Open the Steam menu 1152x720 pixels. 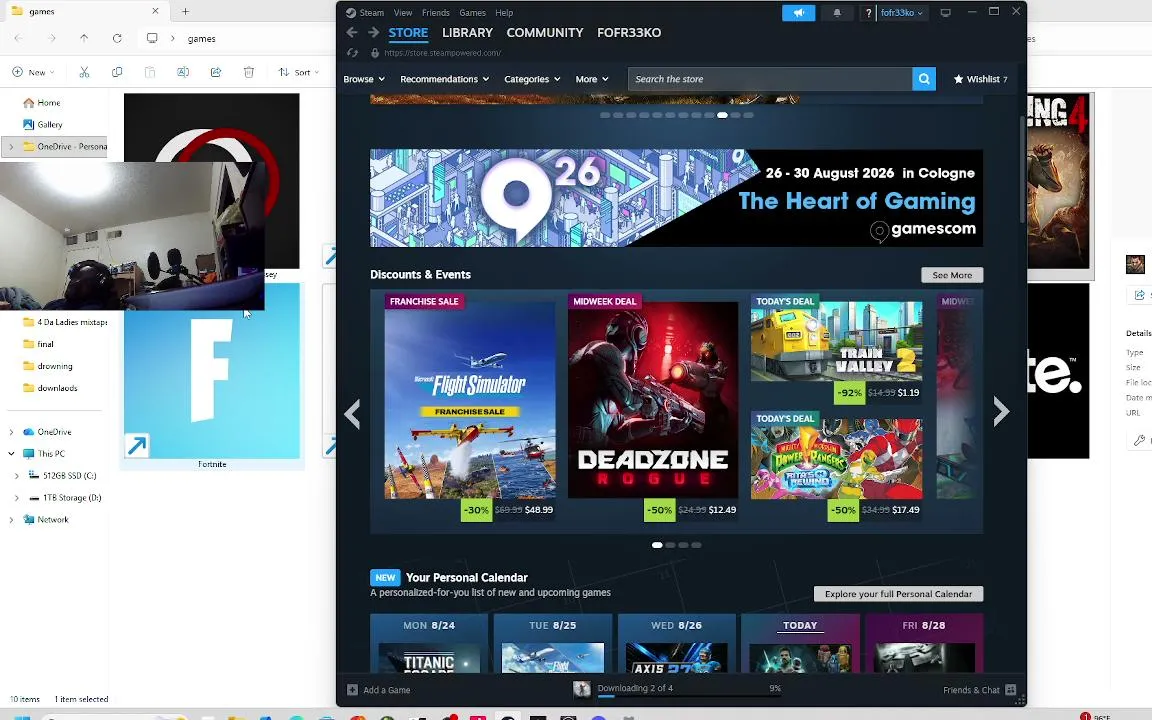click(x=371, y=12)
